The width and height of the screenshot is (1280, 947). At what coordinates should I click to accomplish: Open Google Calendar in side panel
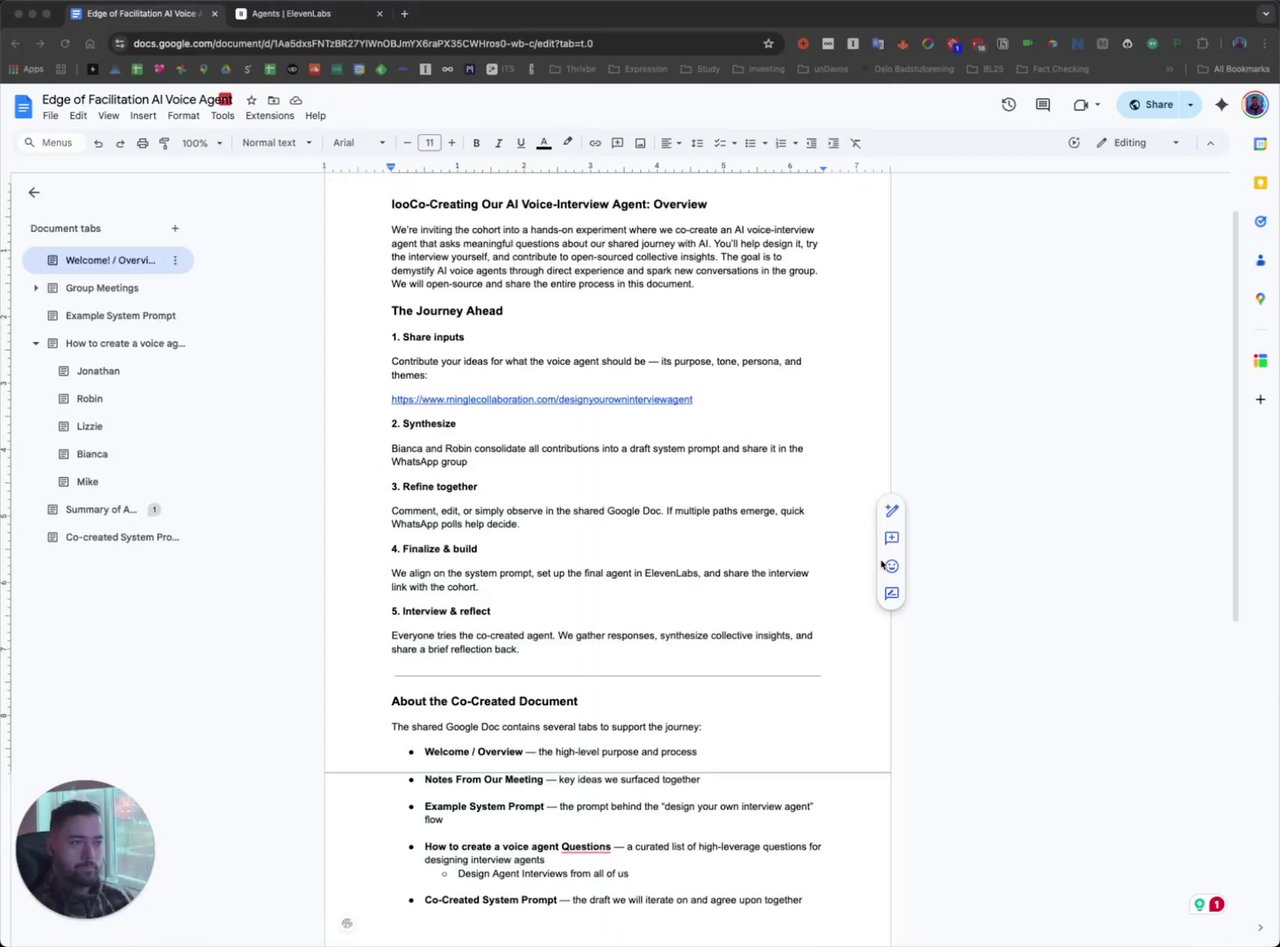1260,144
